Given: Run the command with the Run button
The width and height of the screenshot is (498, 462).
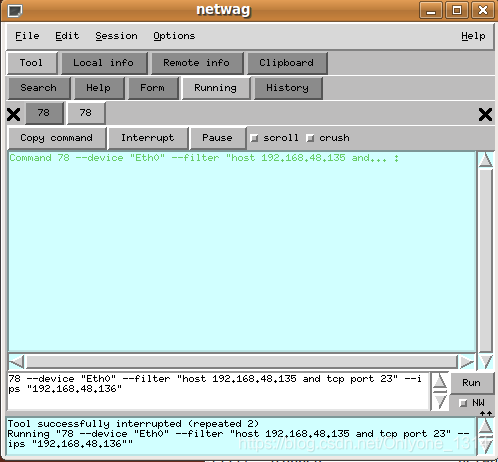Looking at the screenshot, I should click(471, 383).
